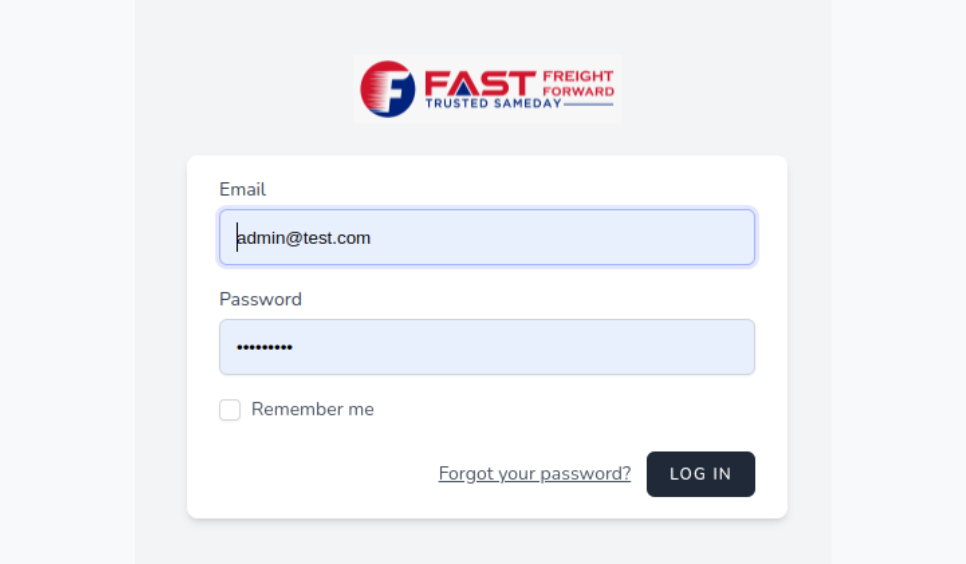Click the red FAST wordmark in logo

(x=480, y=84)
